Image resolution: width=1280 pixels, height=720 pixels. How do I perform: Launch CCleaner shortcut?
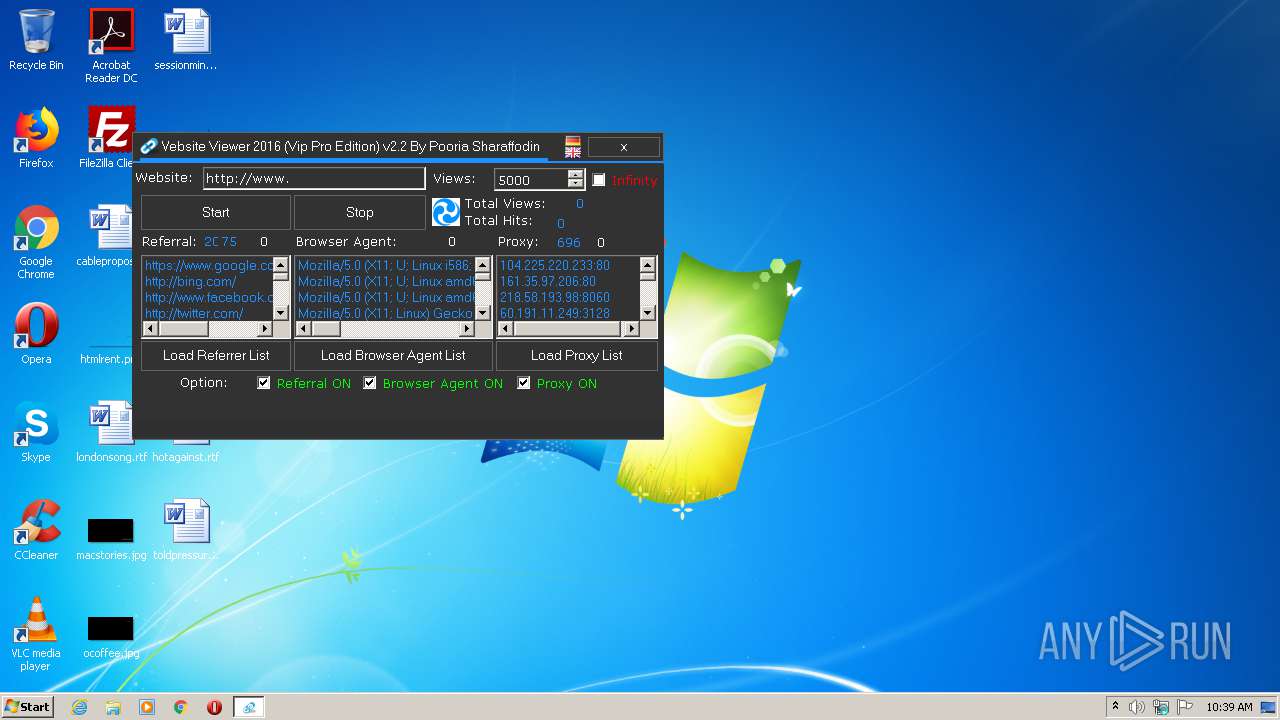(36, 530)
